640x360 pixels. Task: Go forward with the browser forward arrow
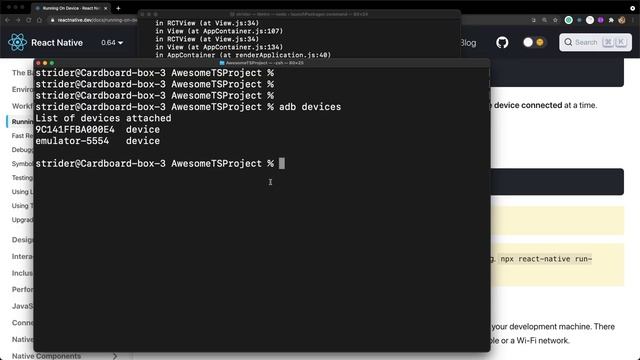point(18,20)
